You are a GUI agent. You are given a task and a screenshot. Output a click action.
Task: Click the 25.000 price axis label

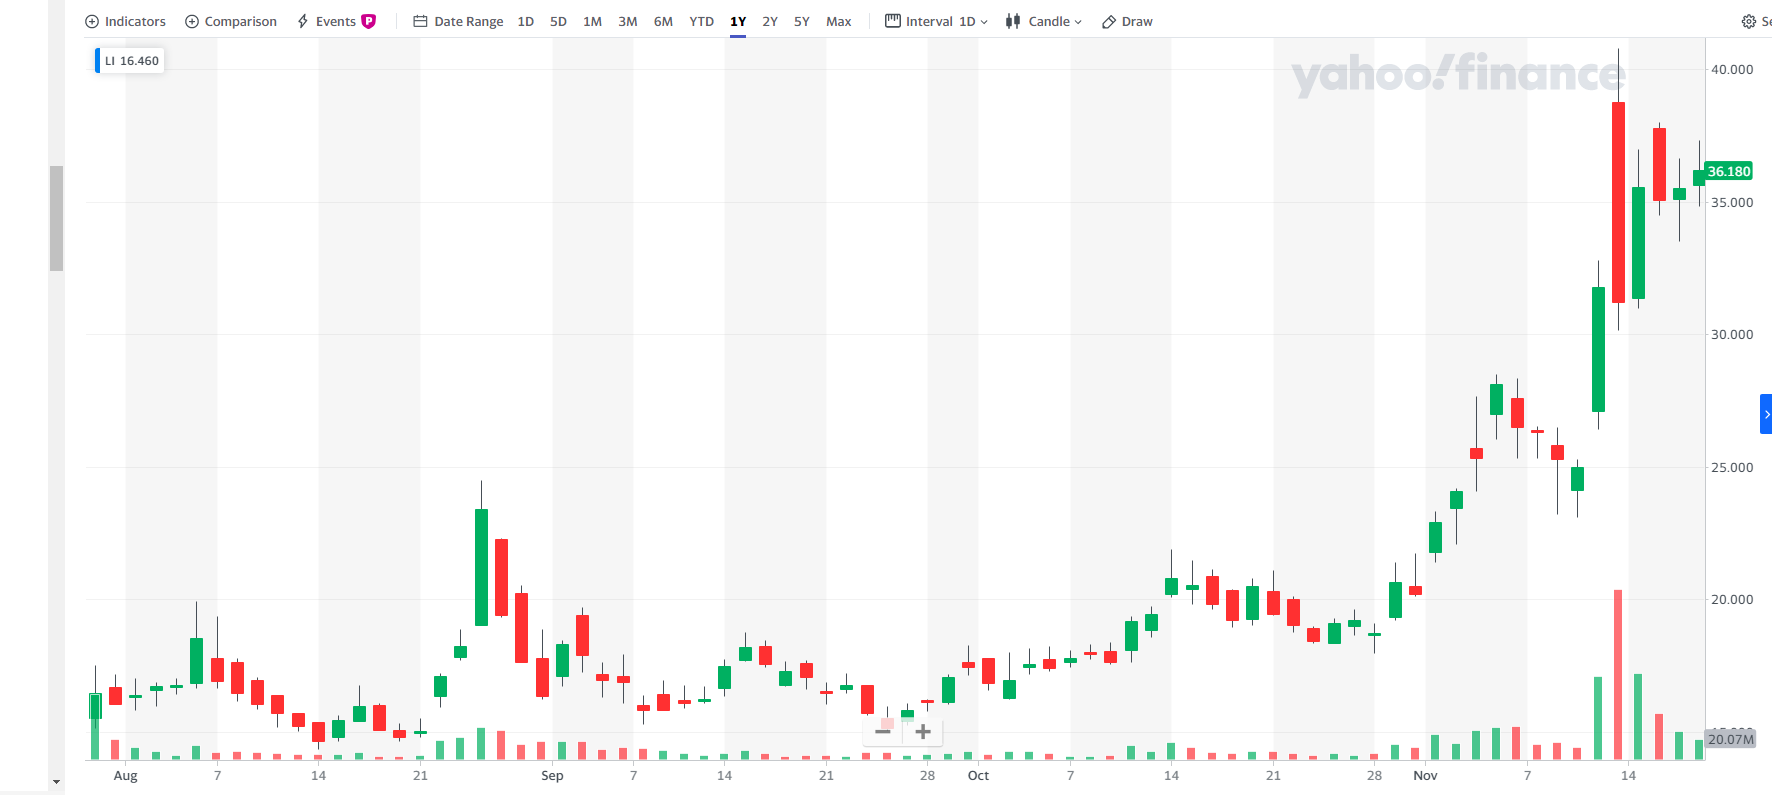[x=1732, y=467]
